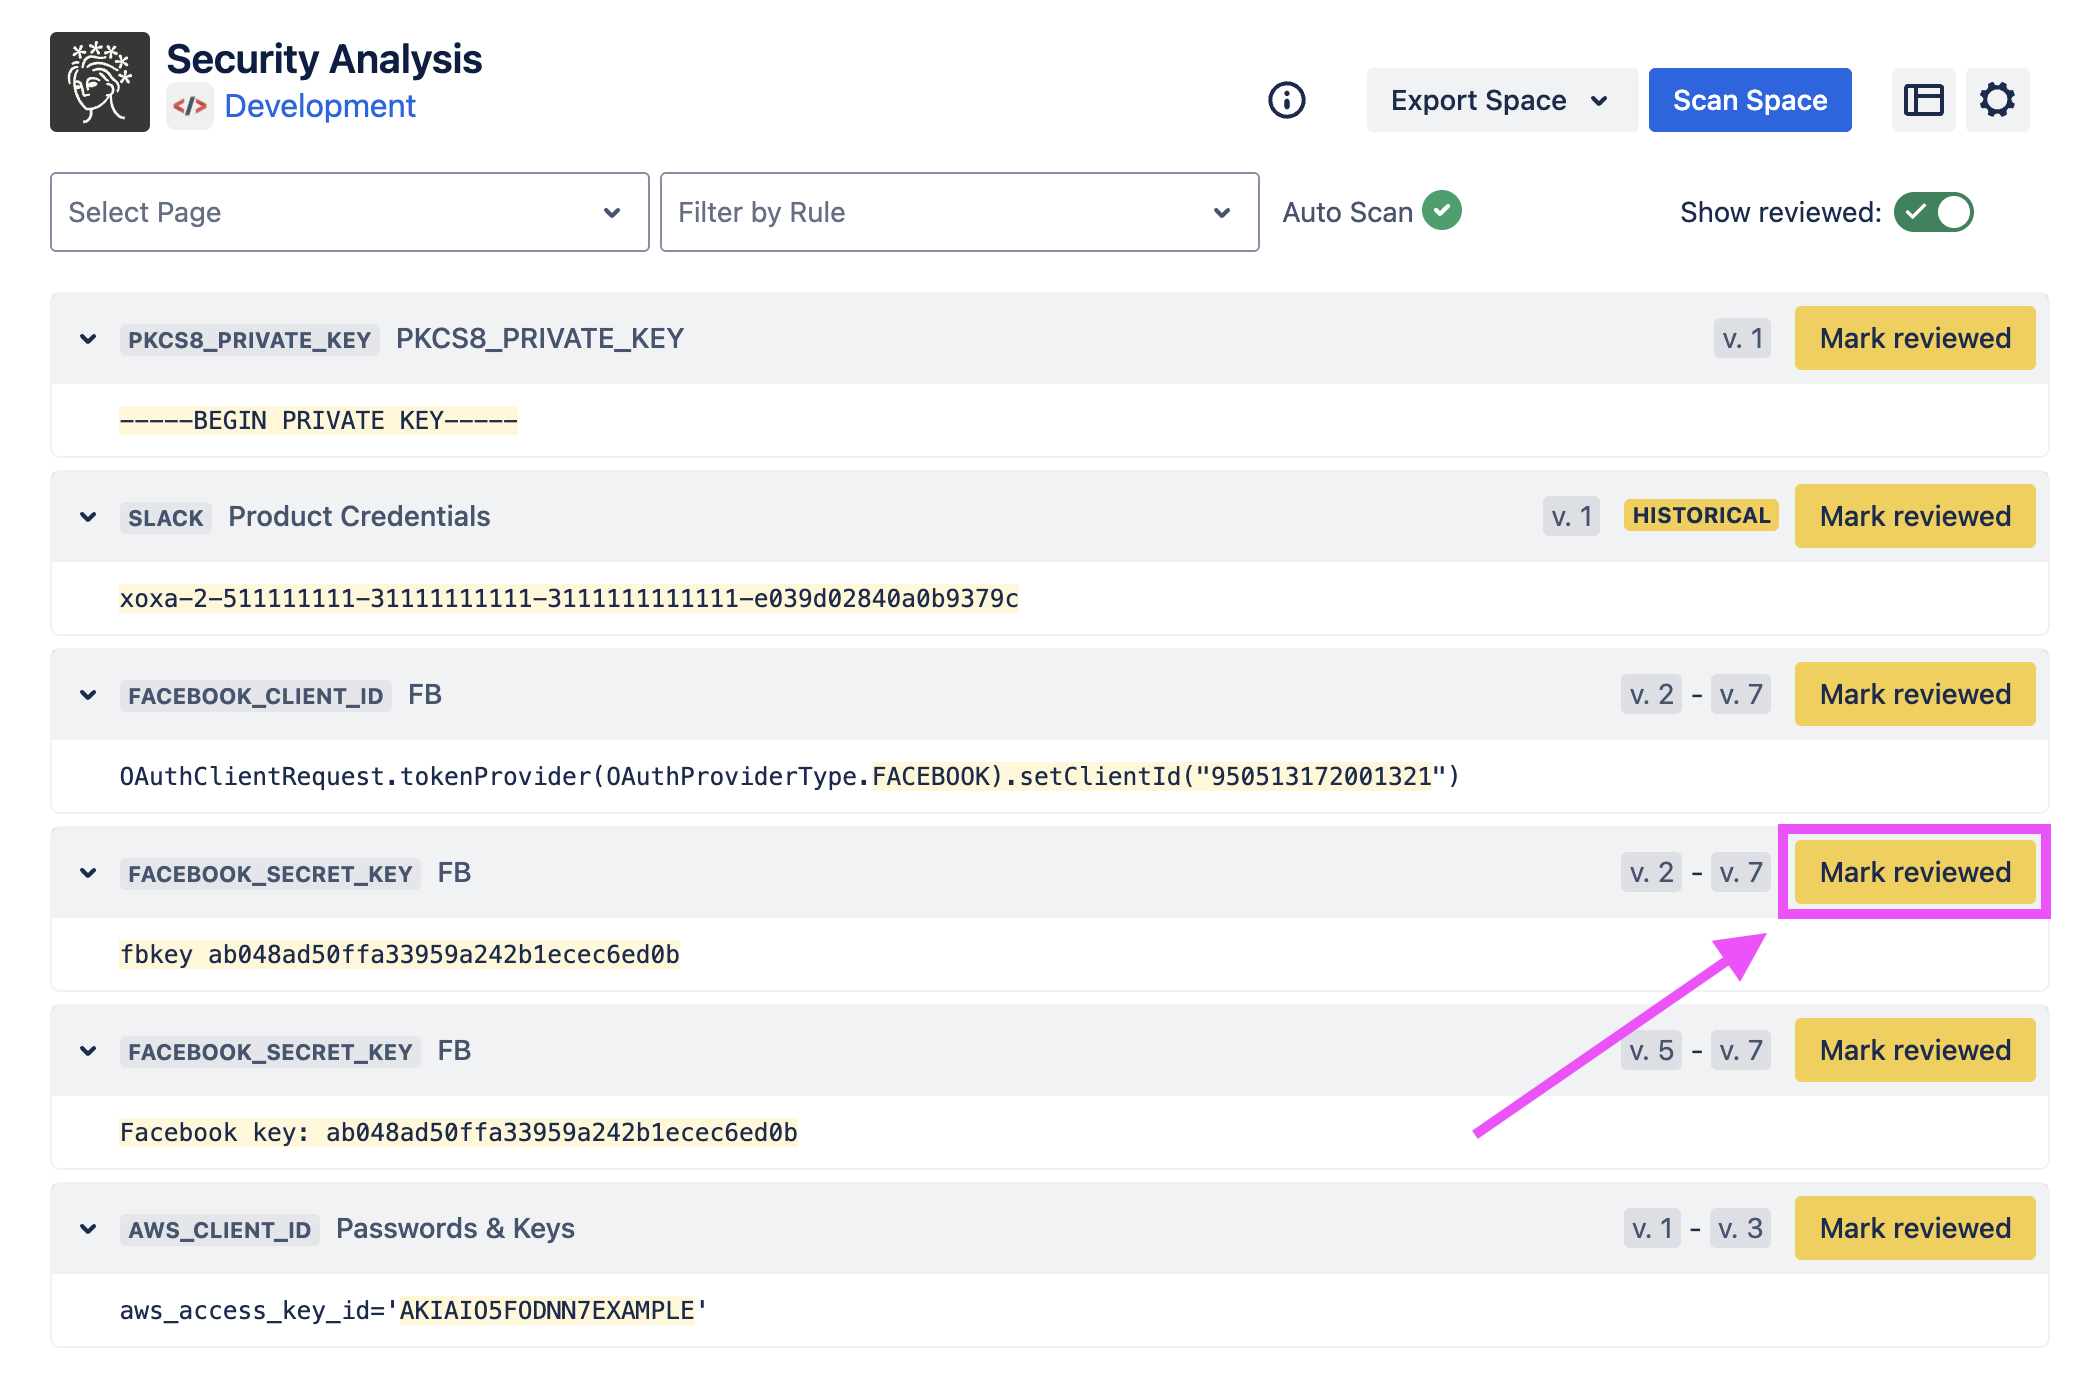Click the Auto Scan green check icon

tap(1442, 211)
